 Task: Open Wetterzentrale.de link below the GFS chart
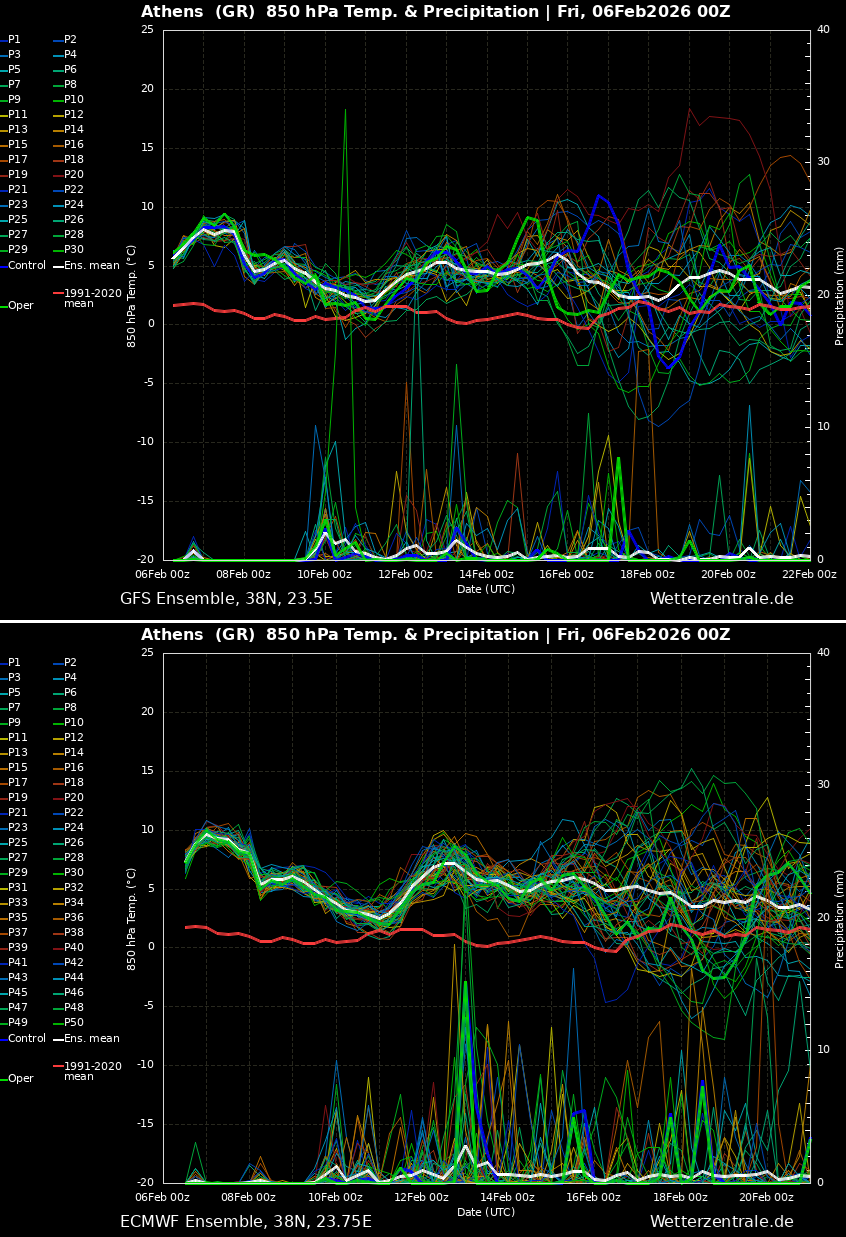coord(721,599)
